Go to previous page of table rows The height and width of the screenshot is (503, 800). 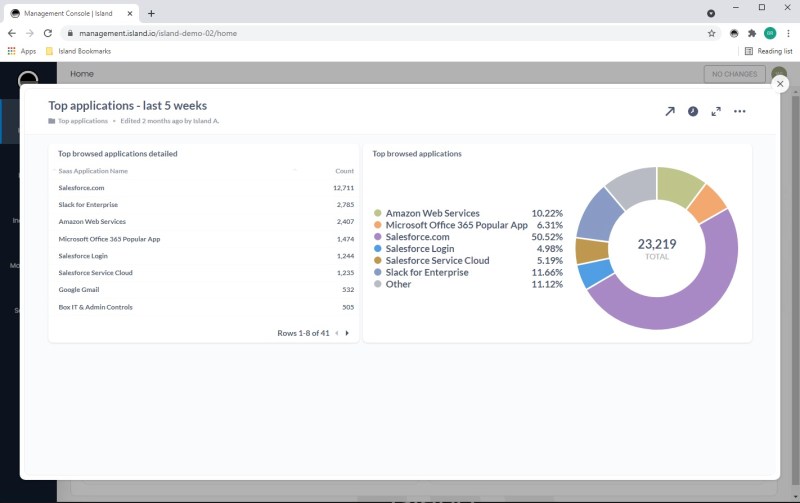pos(337,333)
